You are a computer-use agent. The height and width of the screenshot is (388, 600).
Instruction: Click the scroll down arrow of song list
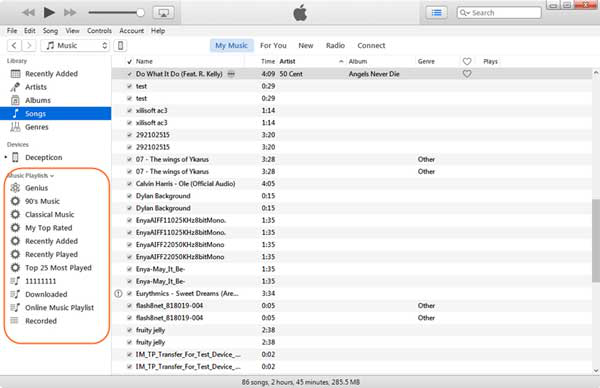596,370
